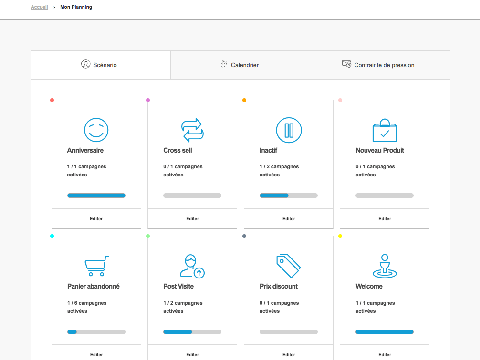Click the Prix discount price tag icon

point(289,266)
